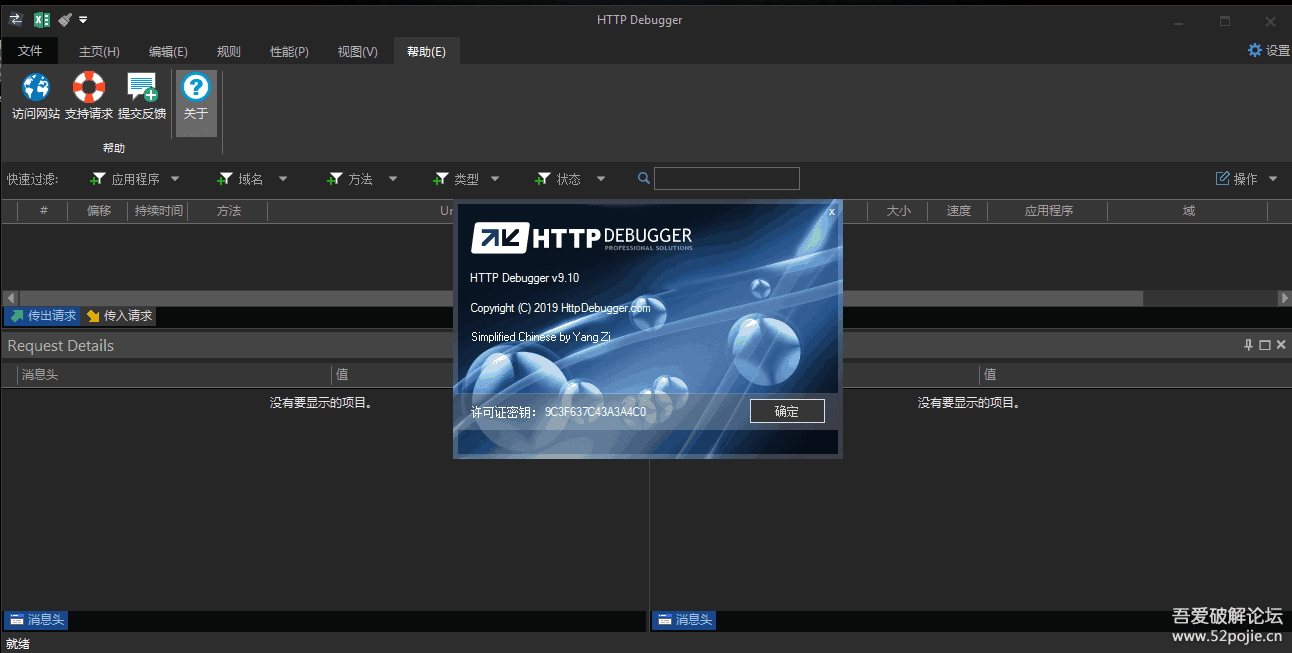Click the Submit Feedback (提交反馈) icon
Screen dimensions: 1292x653
click(142, 97)
